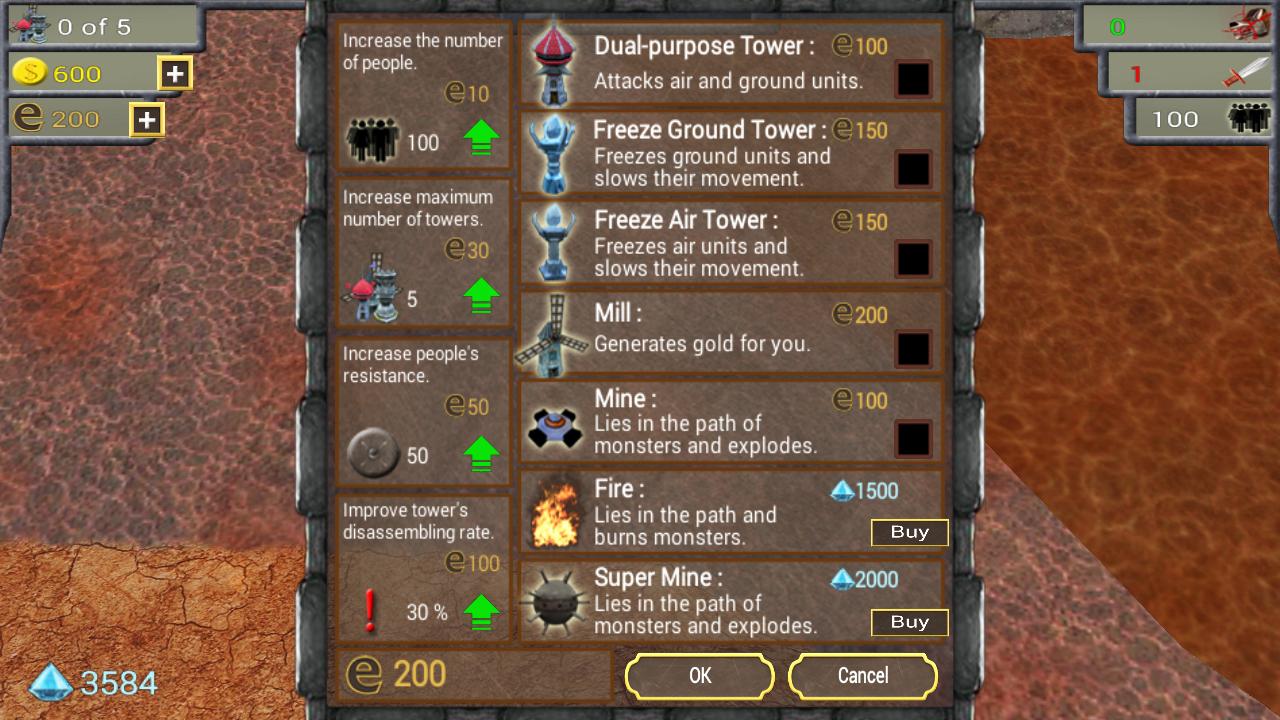Click the plus icon beside energy 200
The width and height of the screenshot is (1280, 720).
pos(147,120)
